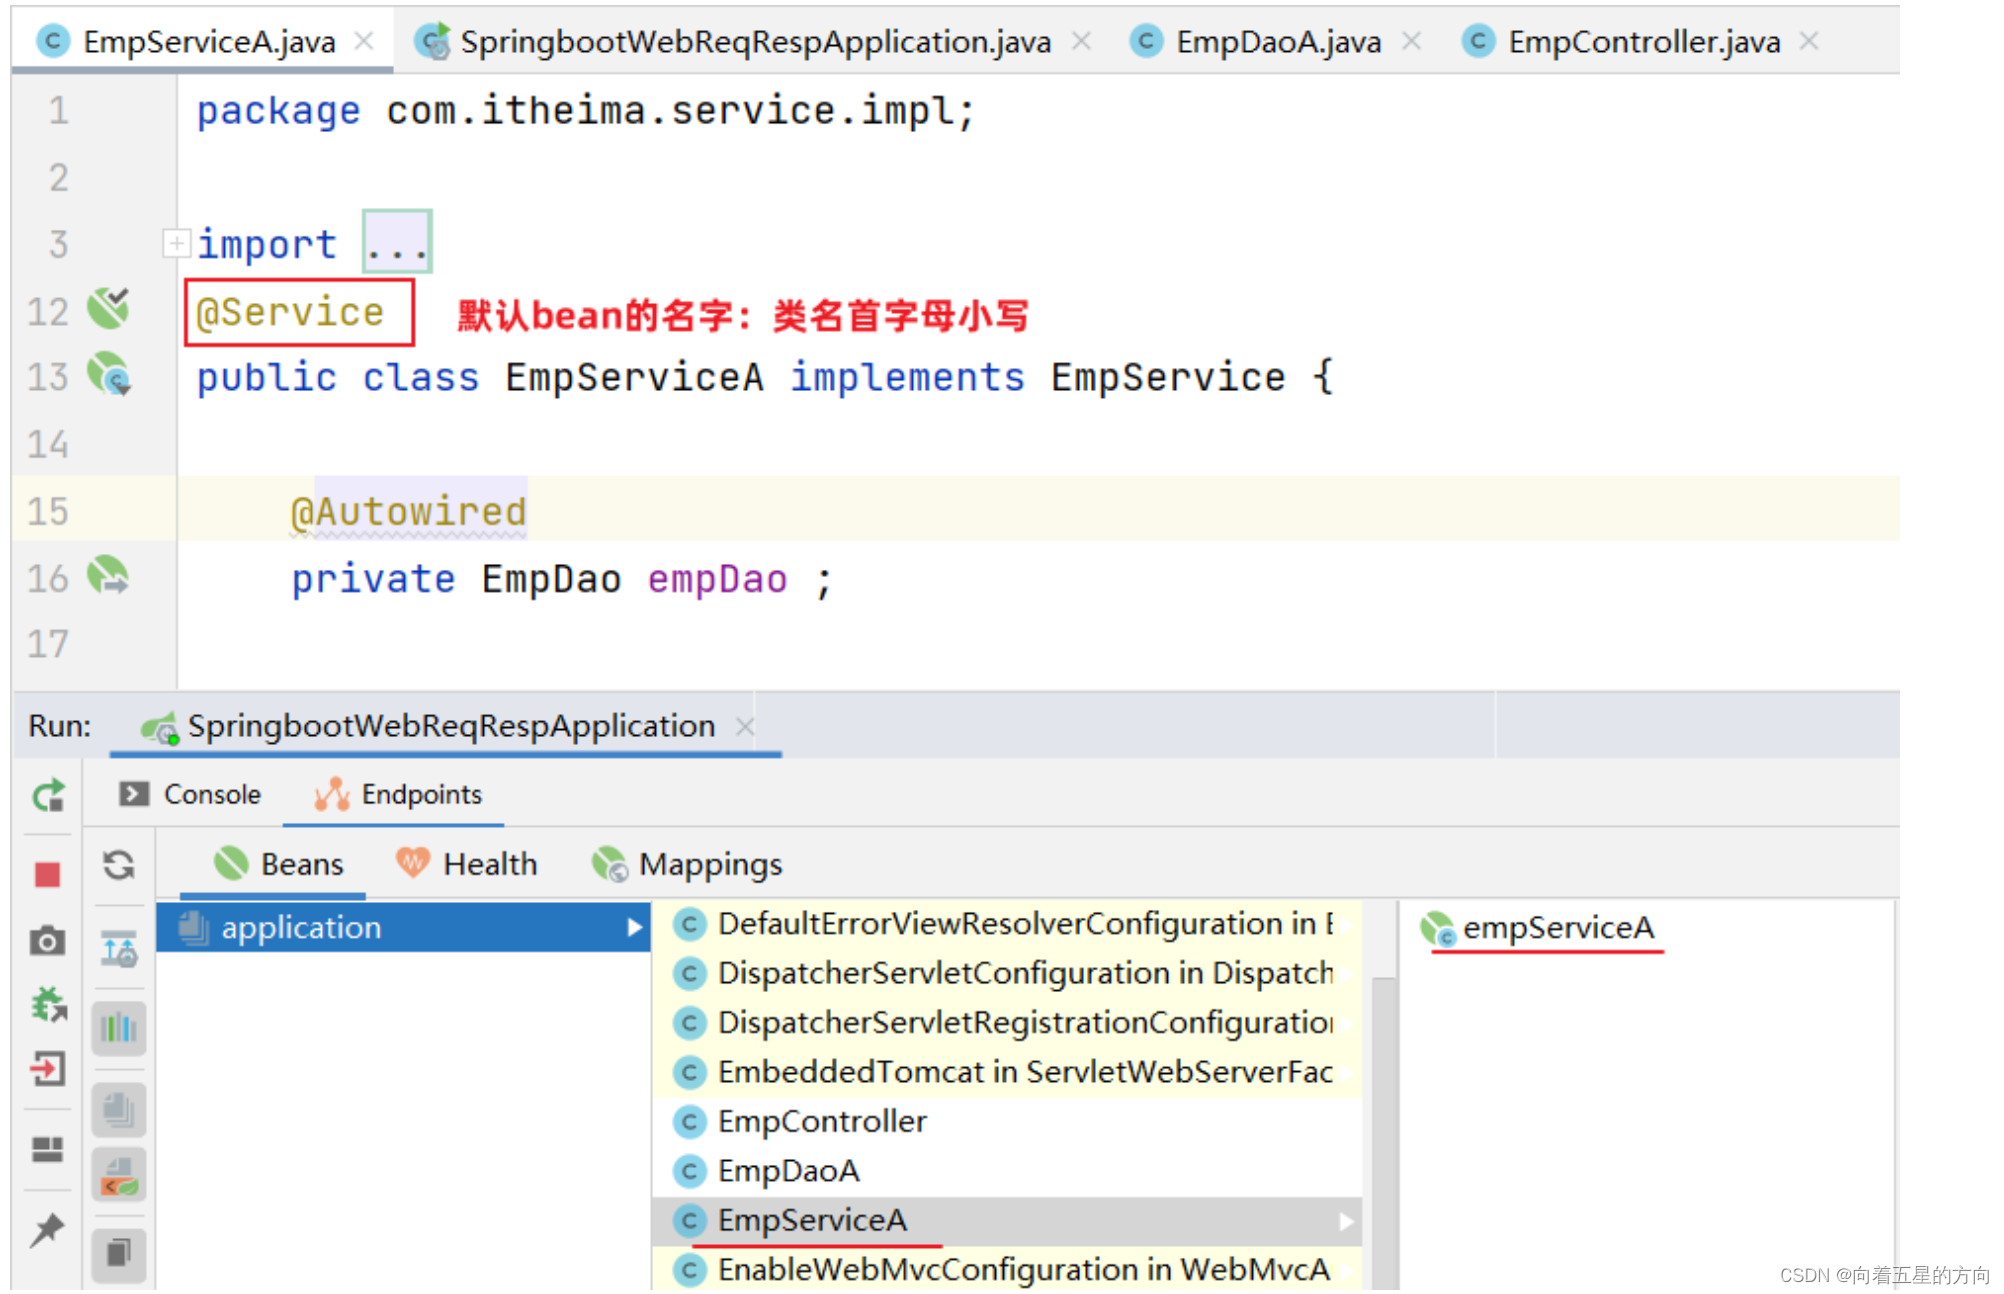Open the Mappings view
The image size is (2004, 1294).
point(712,863)
